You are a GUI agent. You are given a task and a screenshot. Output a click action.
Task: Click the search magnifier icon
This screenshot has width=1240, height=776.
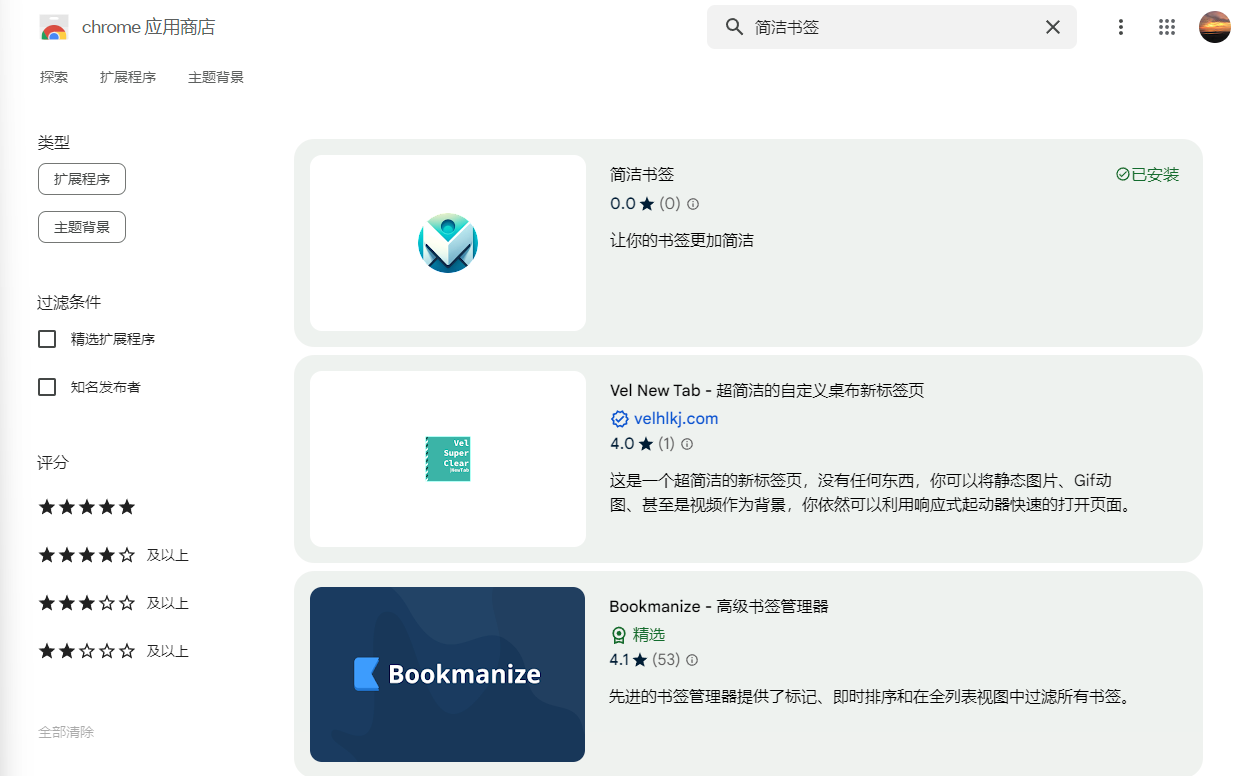coord(735,27)
